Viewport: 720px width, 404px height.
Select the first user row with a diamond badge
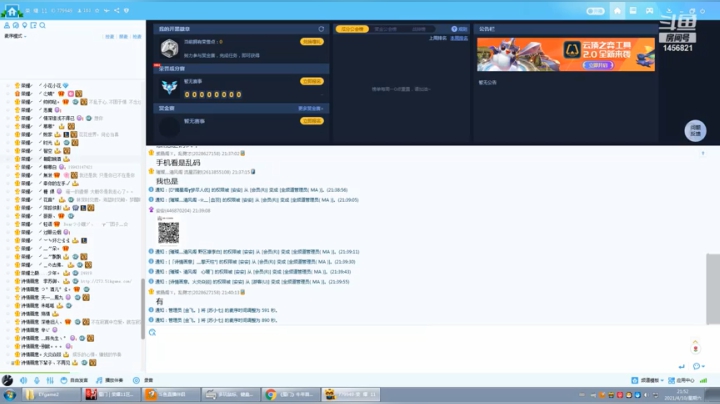[73, 85]
